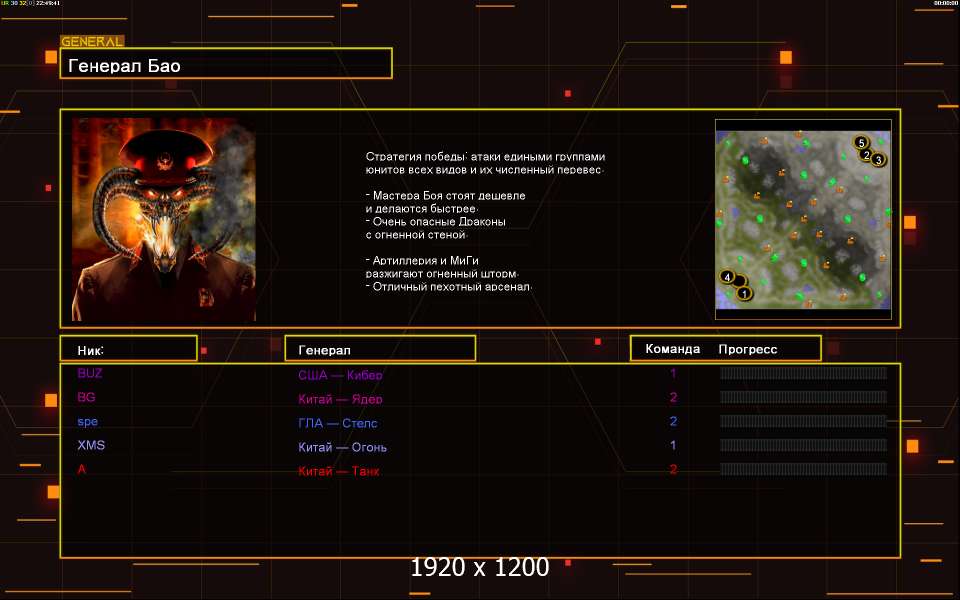This screenshot has height=600, width=960.
Task: Click the progress bar in BG's row
Action: point(803,397)
